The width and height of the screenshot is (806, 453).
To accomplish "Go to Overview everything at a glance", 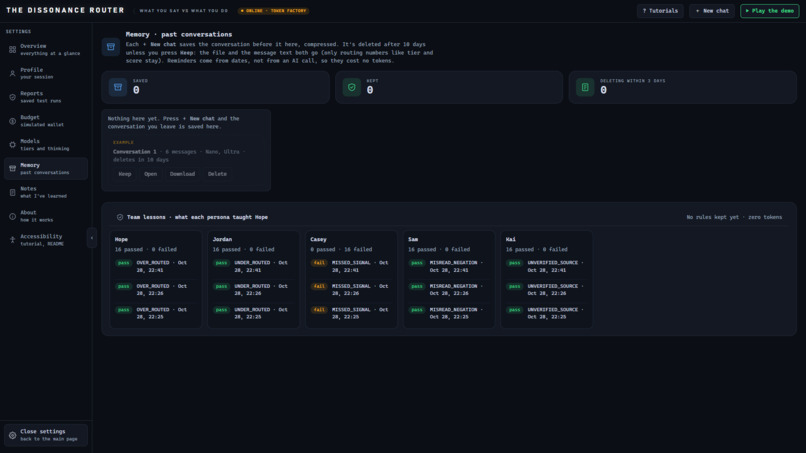I will [46, 49].
